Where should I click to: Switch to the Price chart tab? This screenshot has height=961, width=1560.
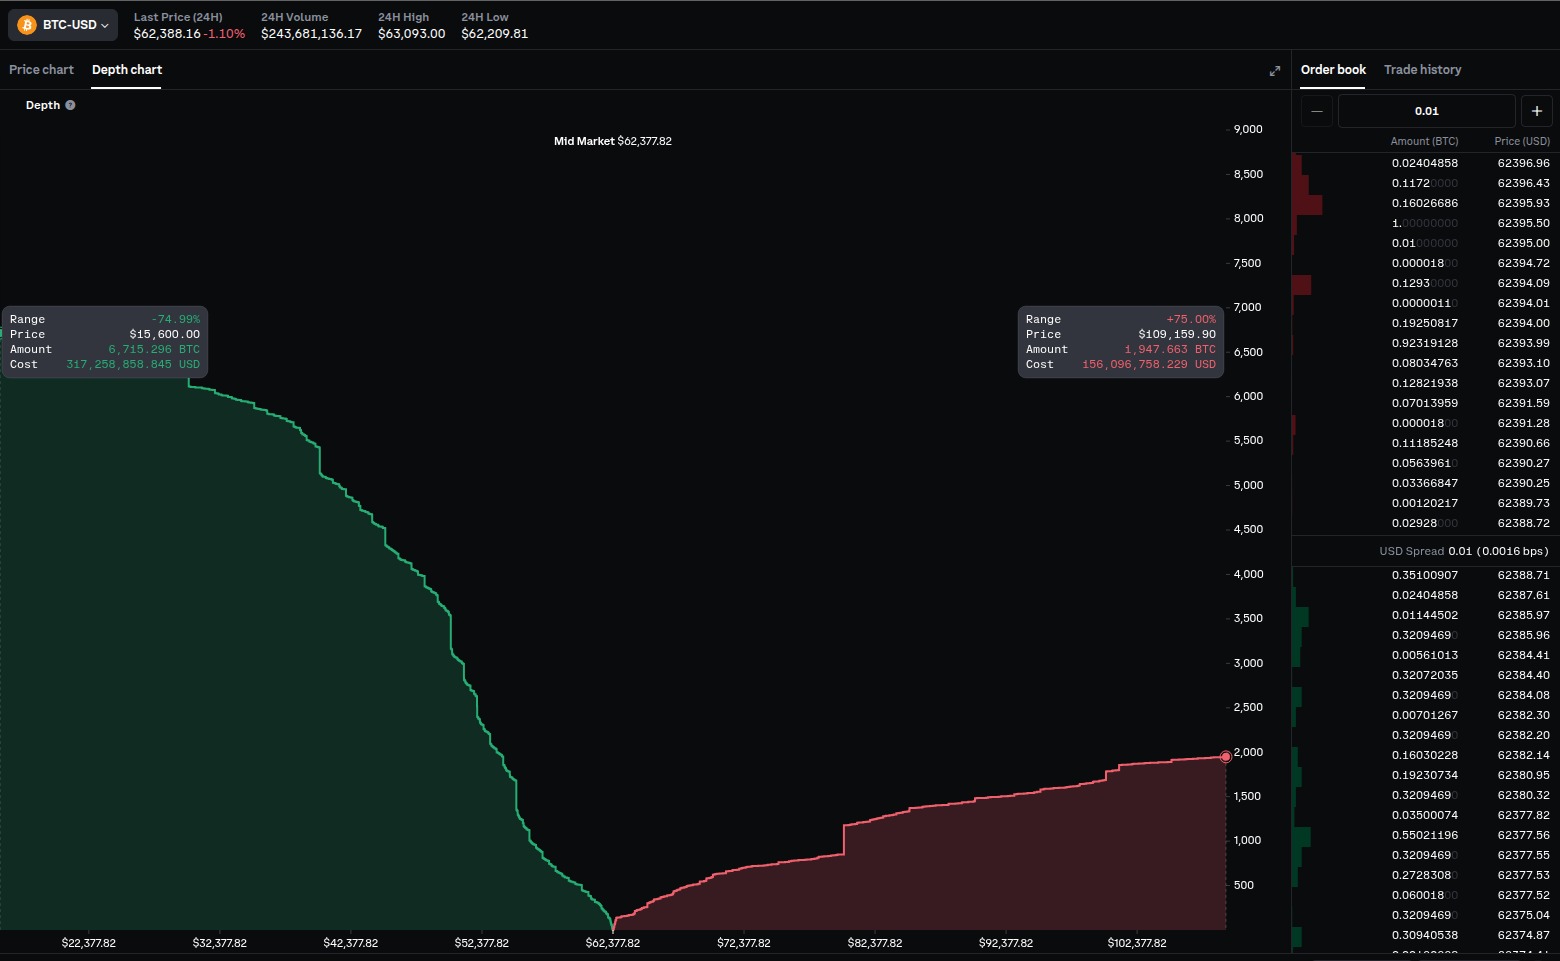(x=41, y=70)
